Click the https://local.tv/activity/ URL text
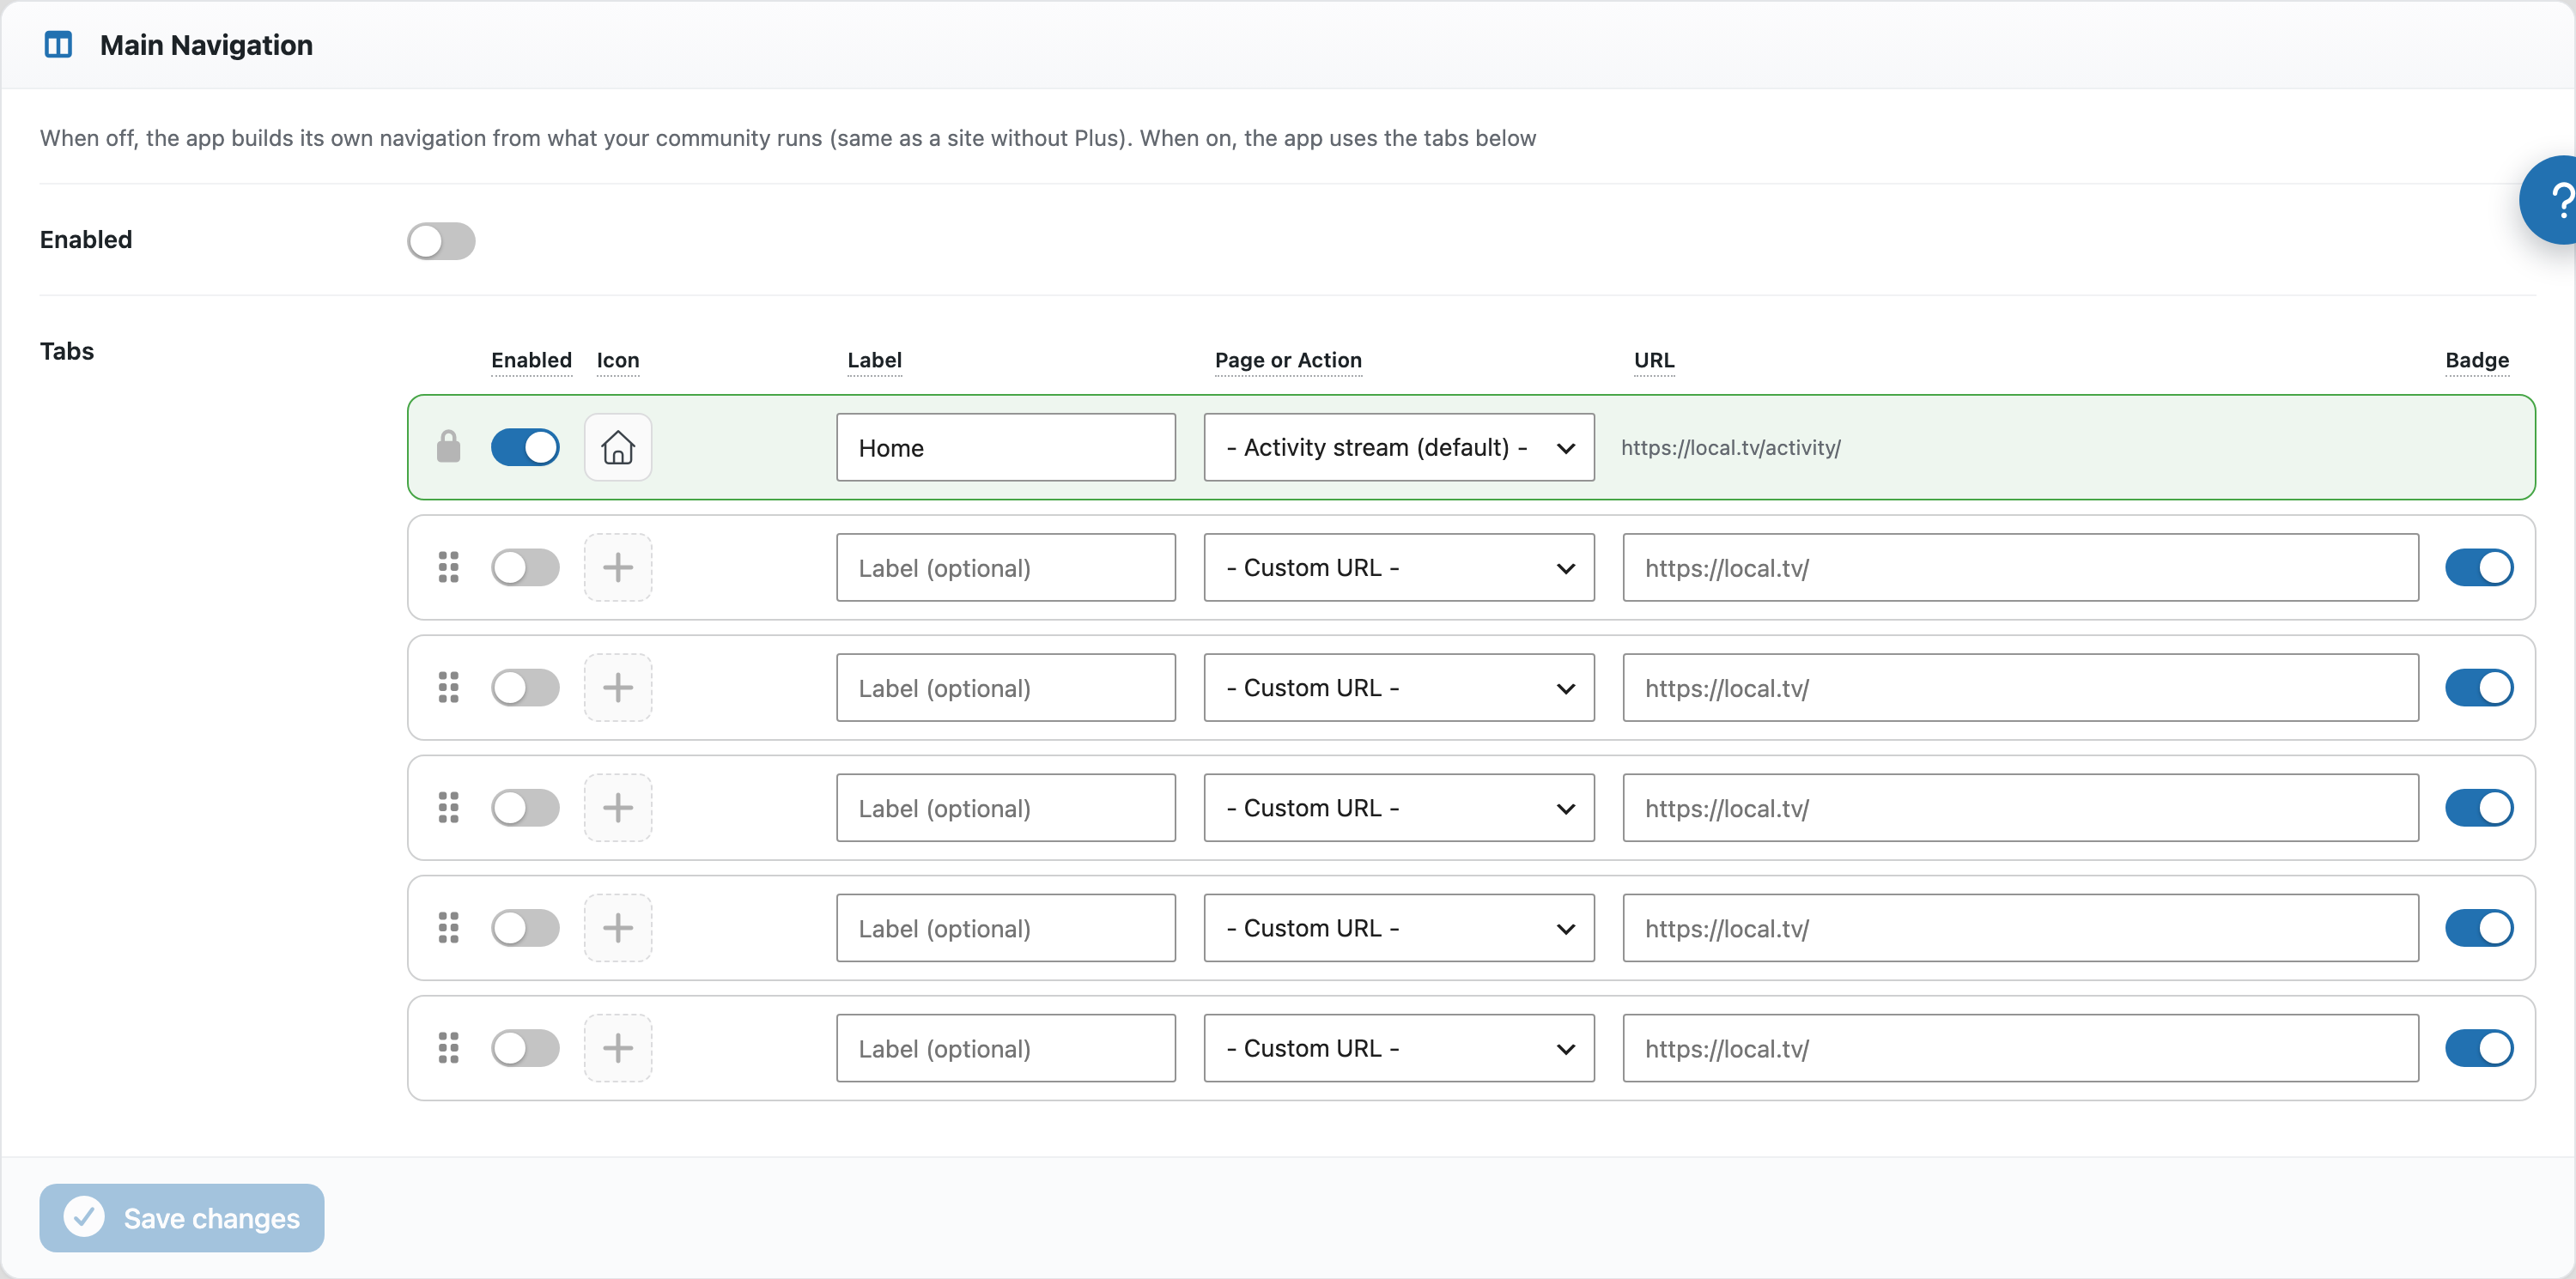This screenshot has width=2576, height=1279. tap(1731, 448)
